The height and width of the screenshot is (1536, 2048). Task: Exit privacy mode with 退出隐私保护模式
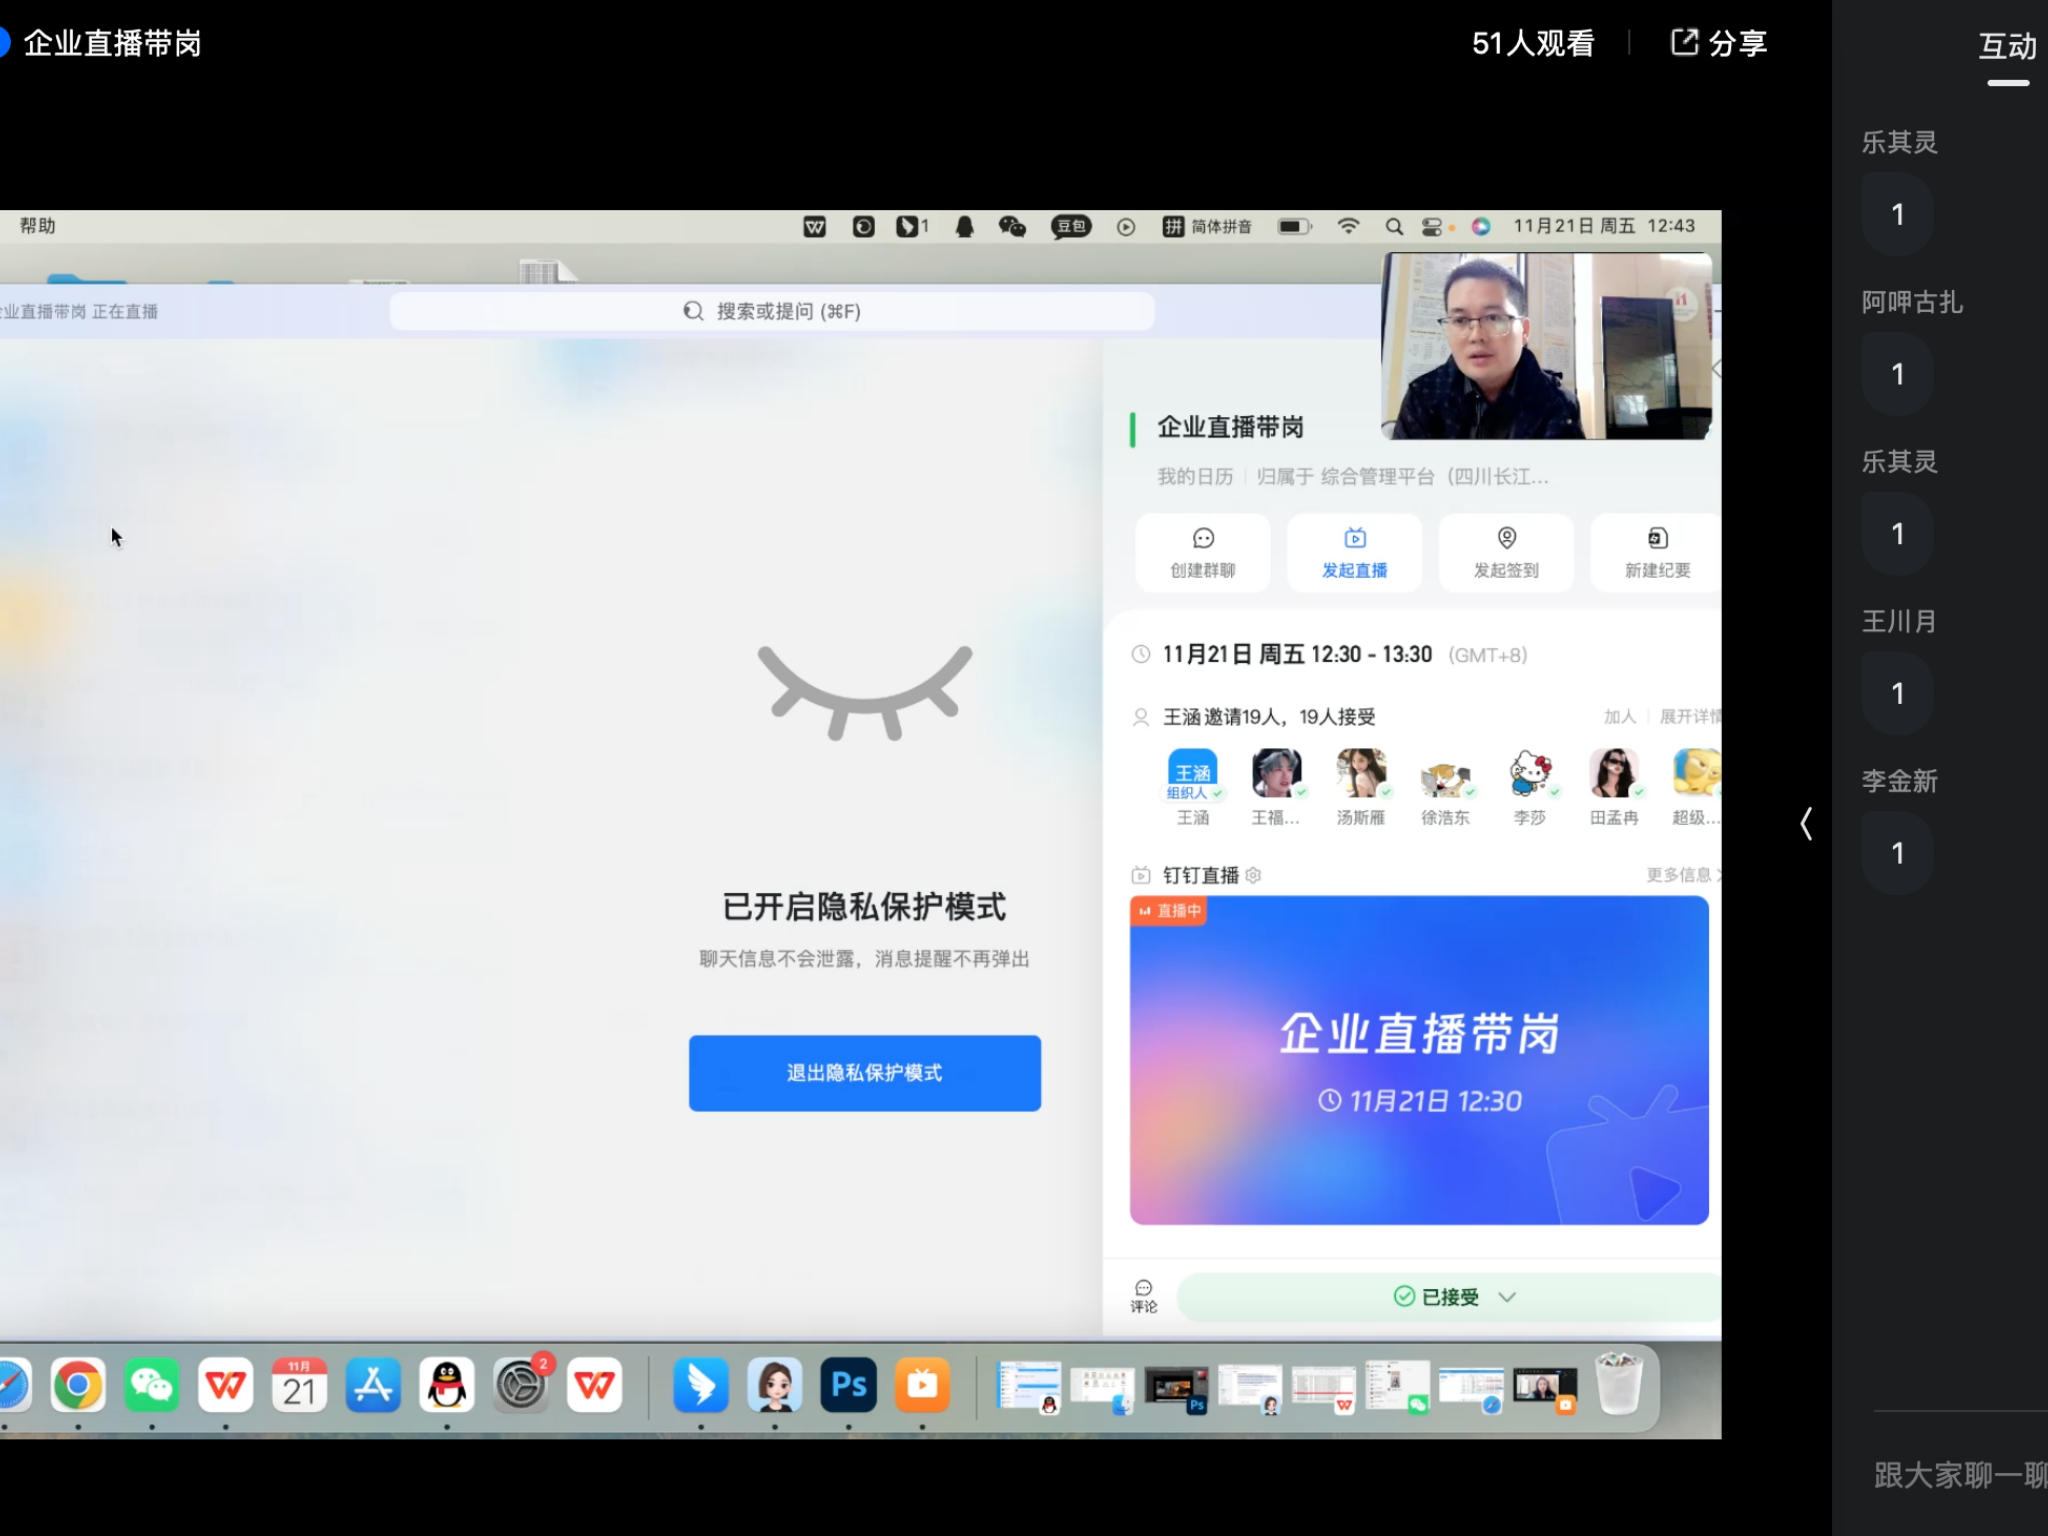(x=864, y=1072)
